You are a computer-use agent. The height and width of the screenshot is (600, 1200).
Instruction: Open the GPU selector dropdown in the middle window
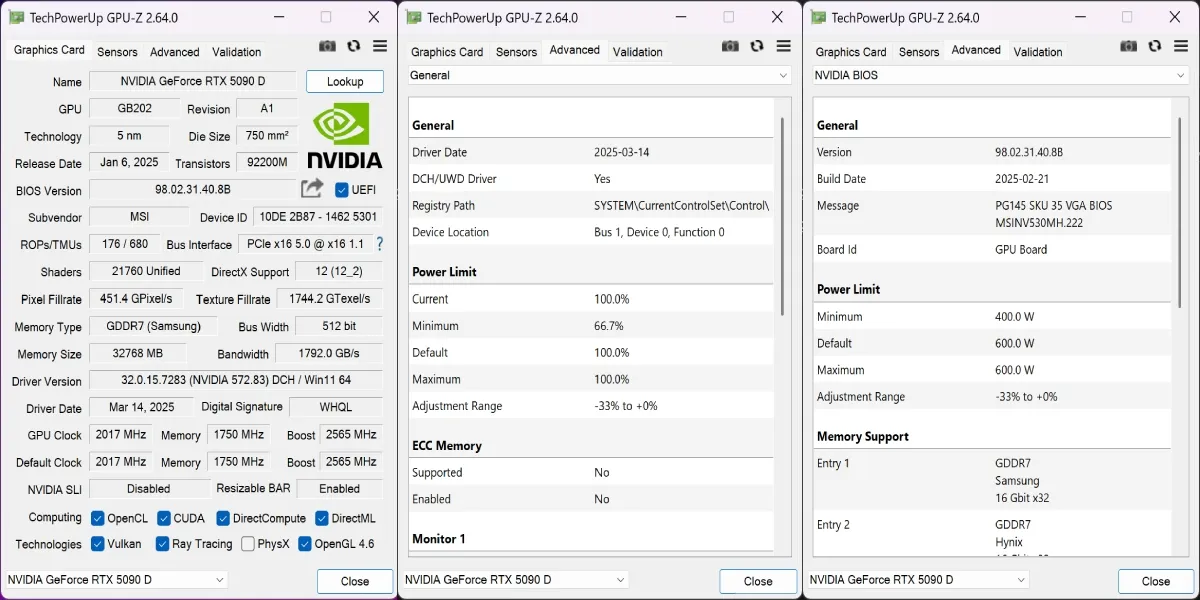coord(515,579)
